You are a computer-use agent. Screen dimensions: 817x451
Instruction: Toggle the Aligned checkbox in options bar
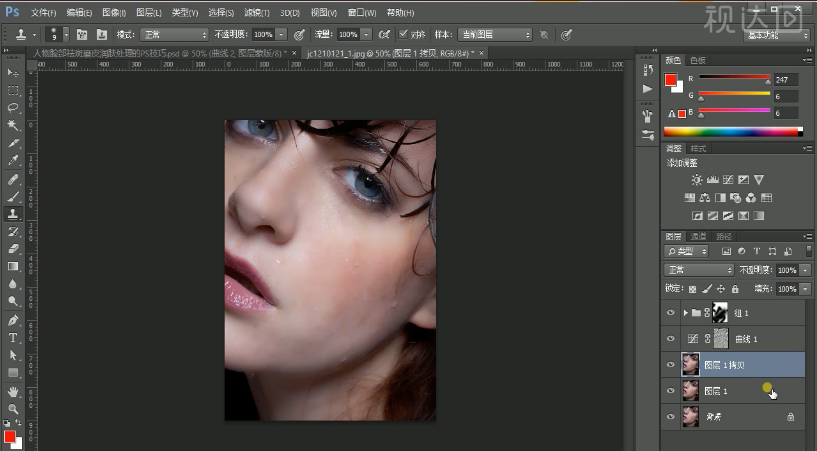[403, 34]
